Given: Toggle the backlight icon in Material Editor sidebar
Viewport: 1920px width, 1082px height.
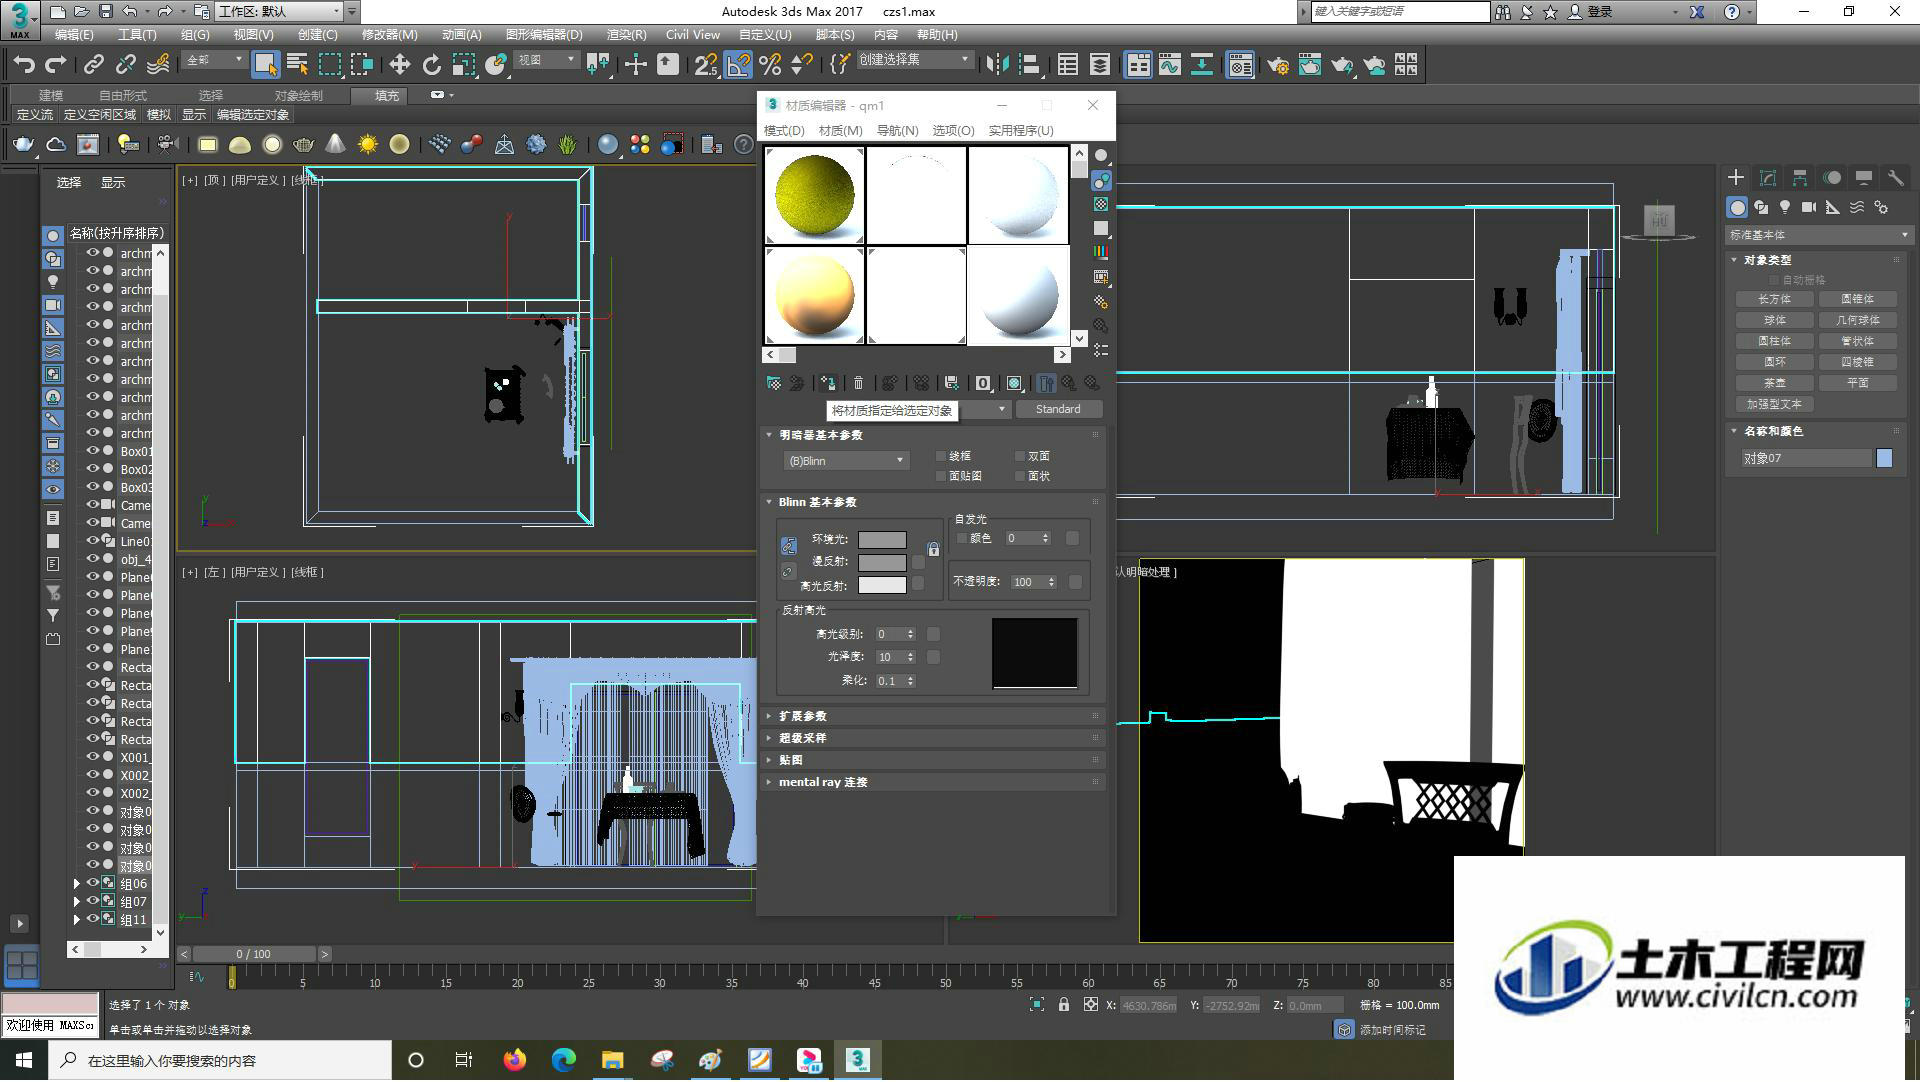Looking at the screenshot, I should point(1101,180).
